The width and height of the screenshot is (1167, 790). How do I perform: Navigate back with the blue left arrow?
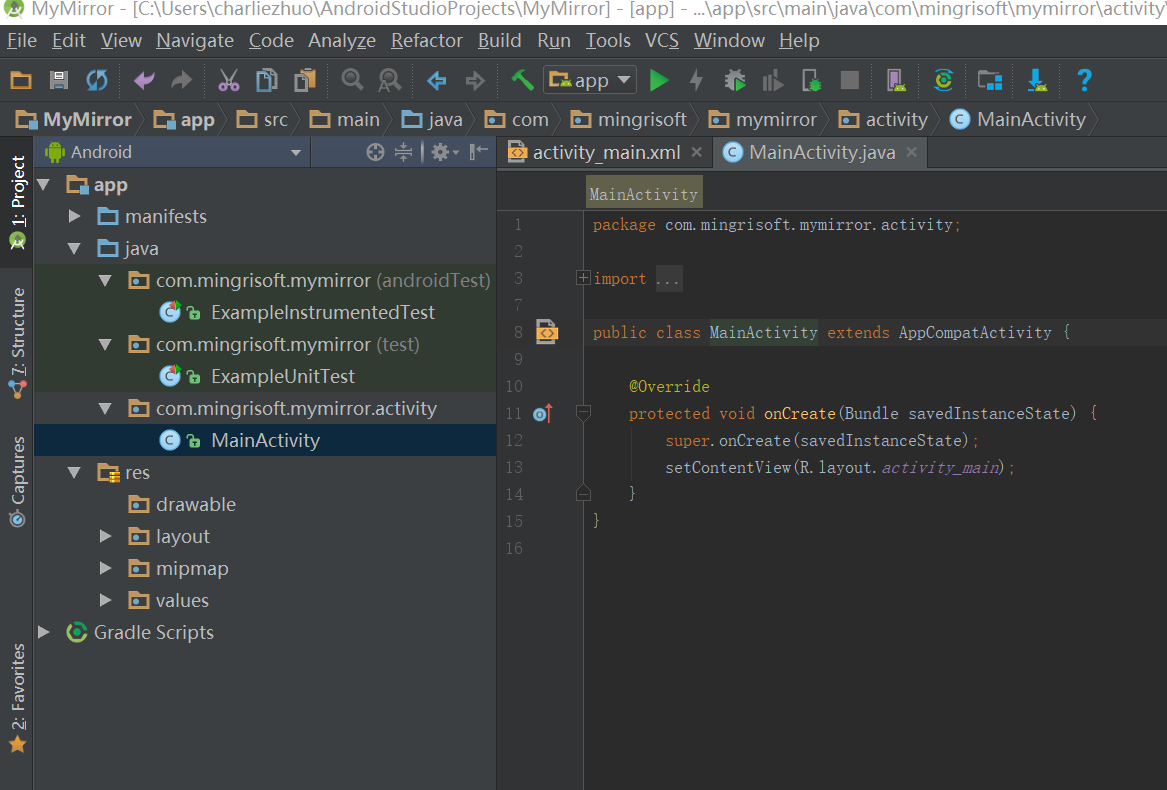pos(437,80)
